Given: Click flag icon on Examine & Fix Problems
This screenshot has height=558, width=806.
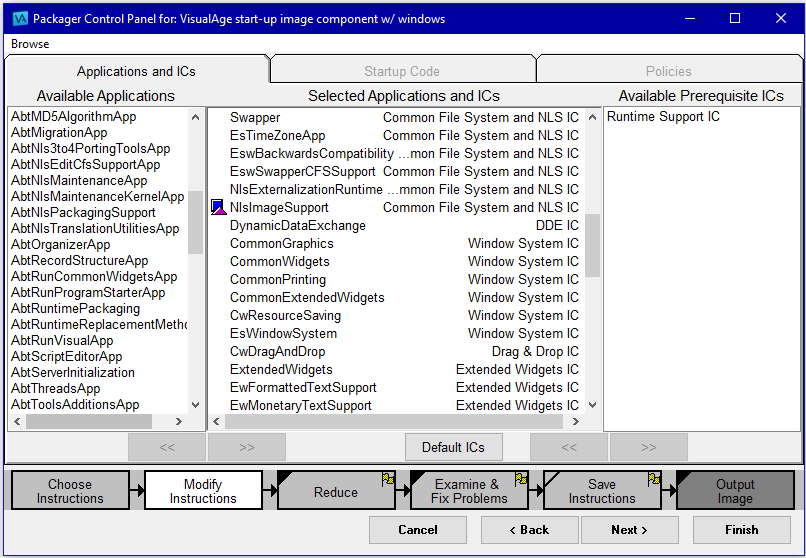Looking at the screenshot, I should (x=521, y=479).
